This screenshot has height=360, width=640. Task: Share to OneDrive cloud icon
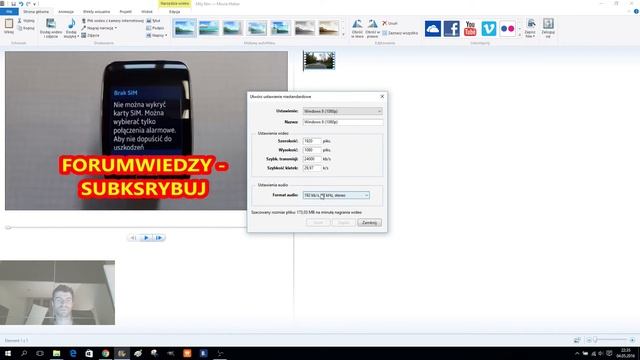pos(433,29)
